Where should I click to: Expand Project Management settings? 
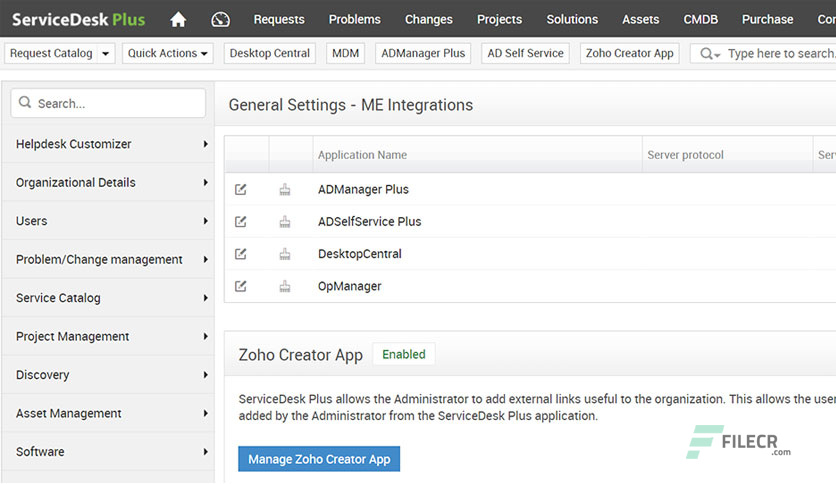(x=108, y=336)
